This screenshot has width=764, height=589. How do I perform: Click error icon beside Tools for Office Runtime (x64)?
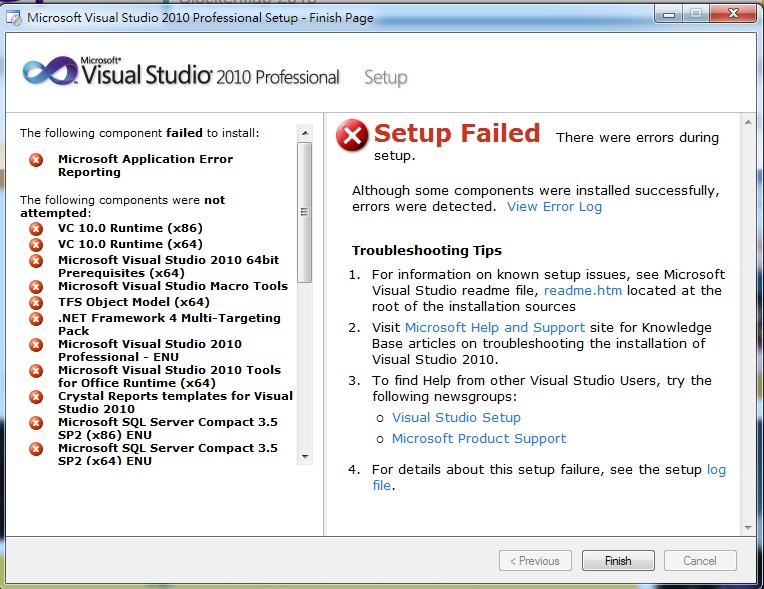pos(36,371)
